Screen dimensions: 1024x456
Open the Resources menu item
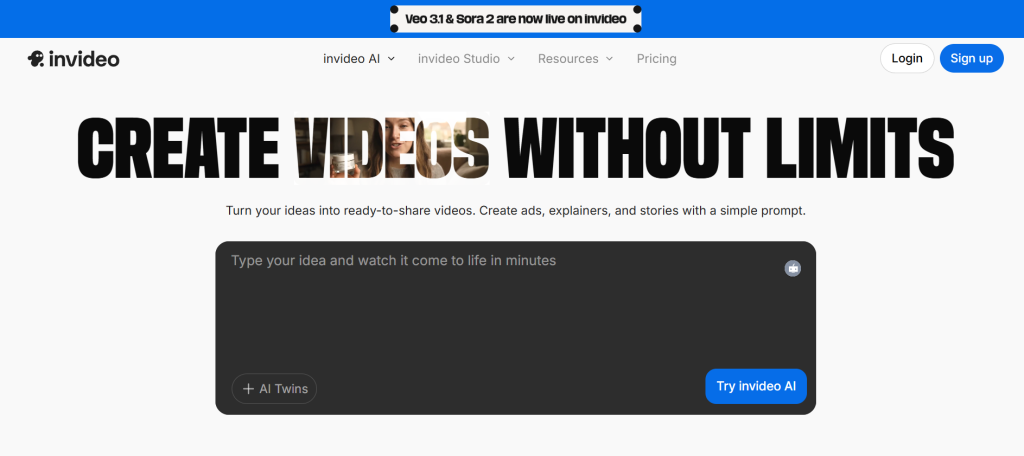click(575, 59)
